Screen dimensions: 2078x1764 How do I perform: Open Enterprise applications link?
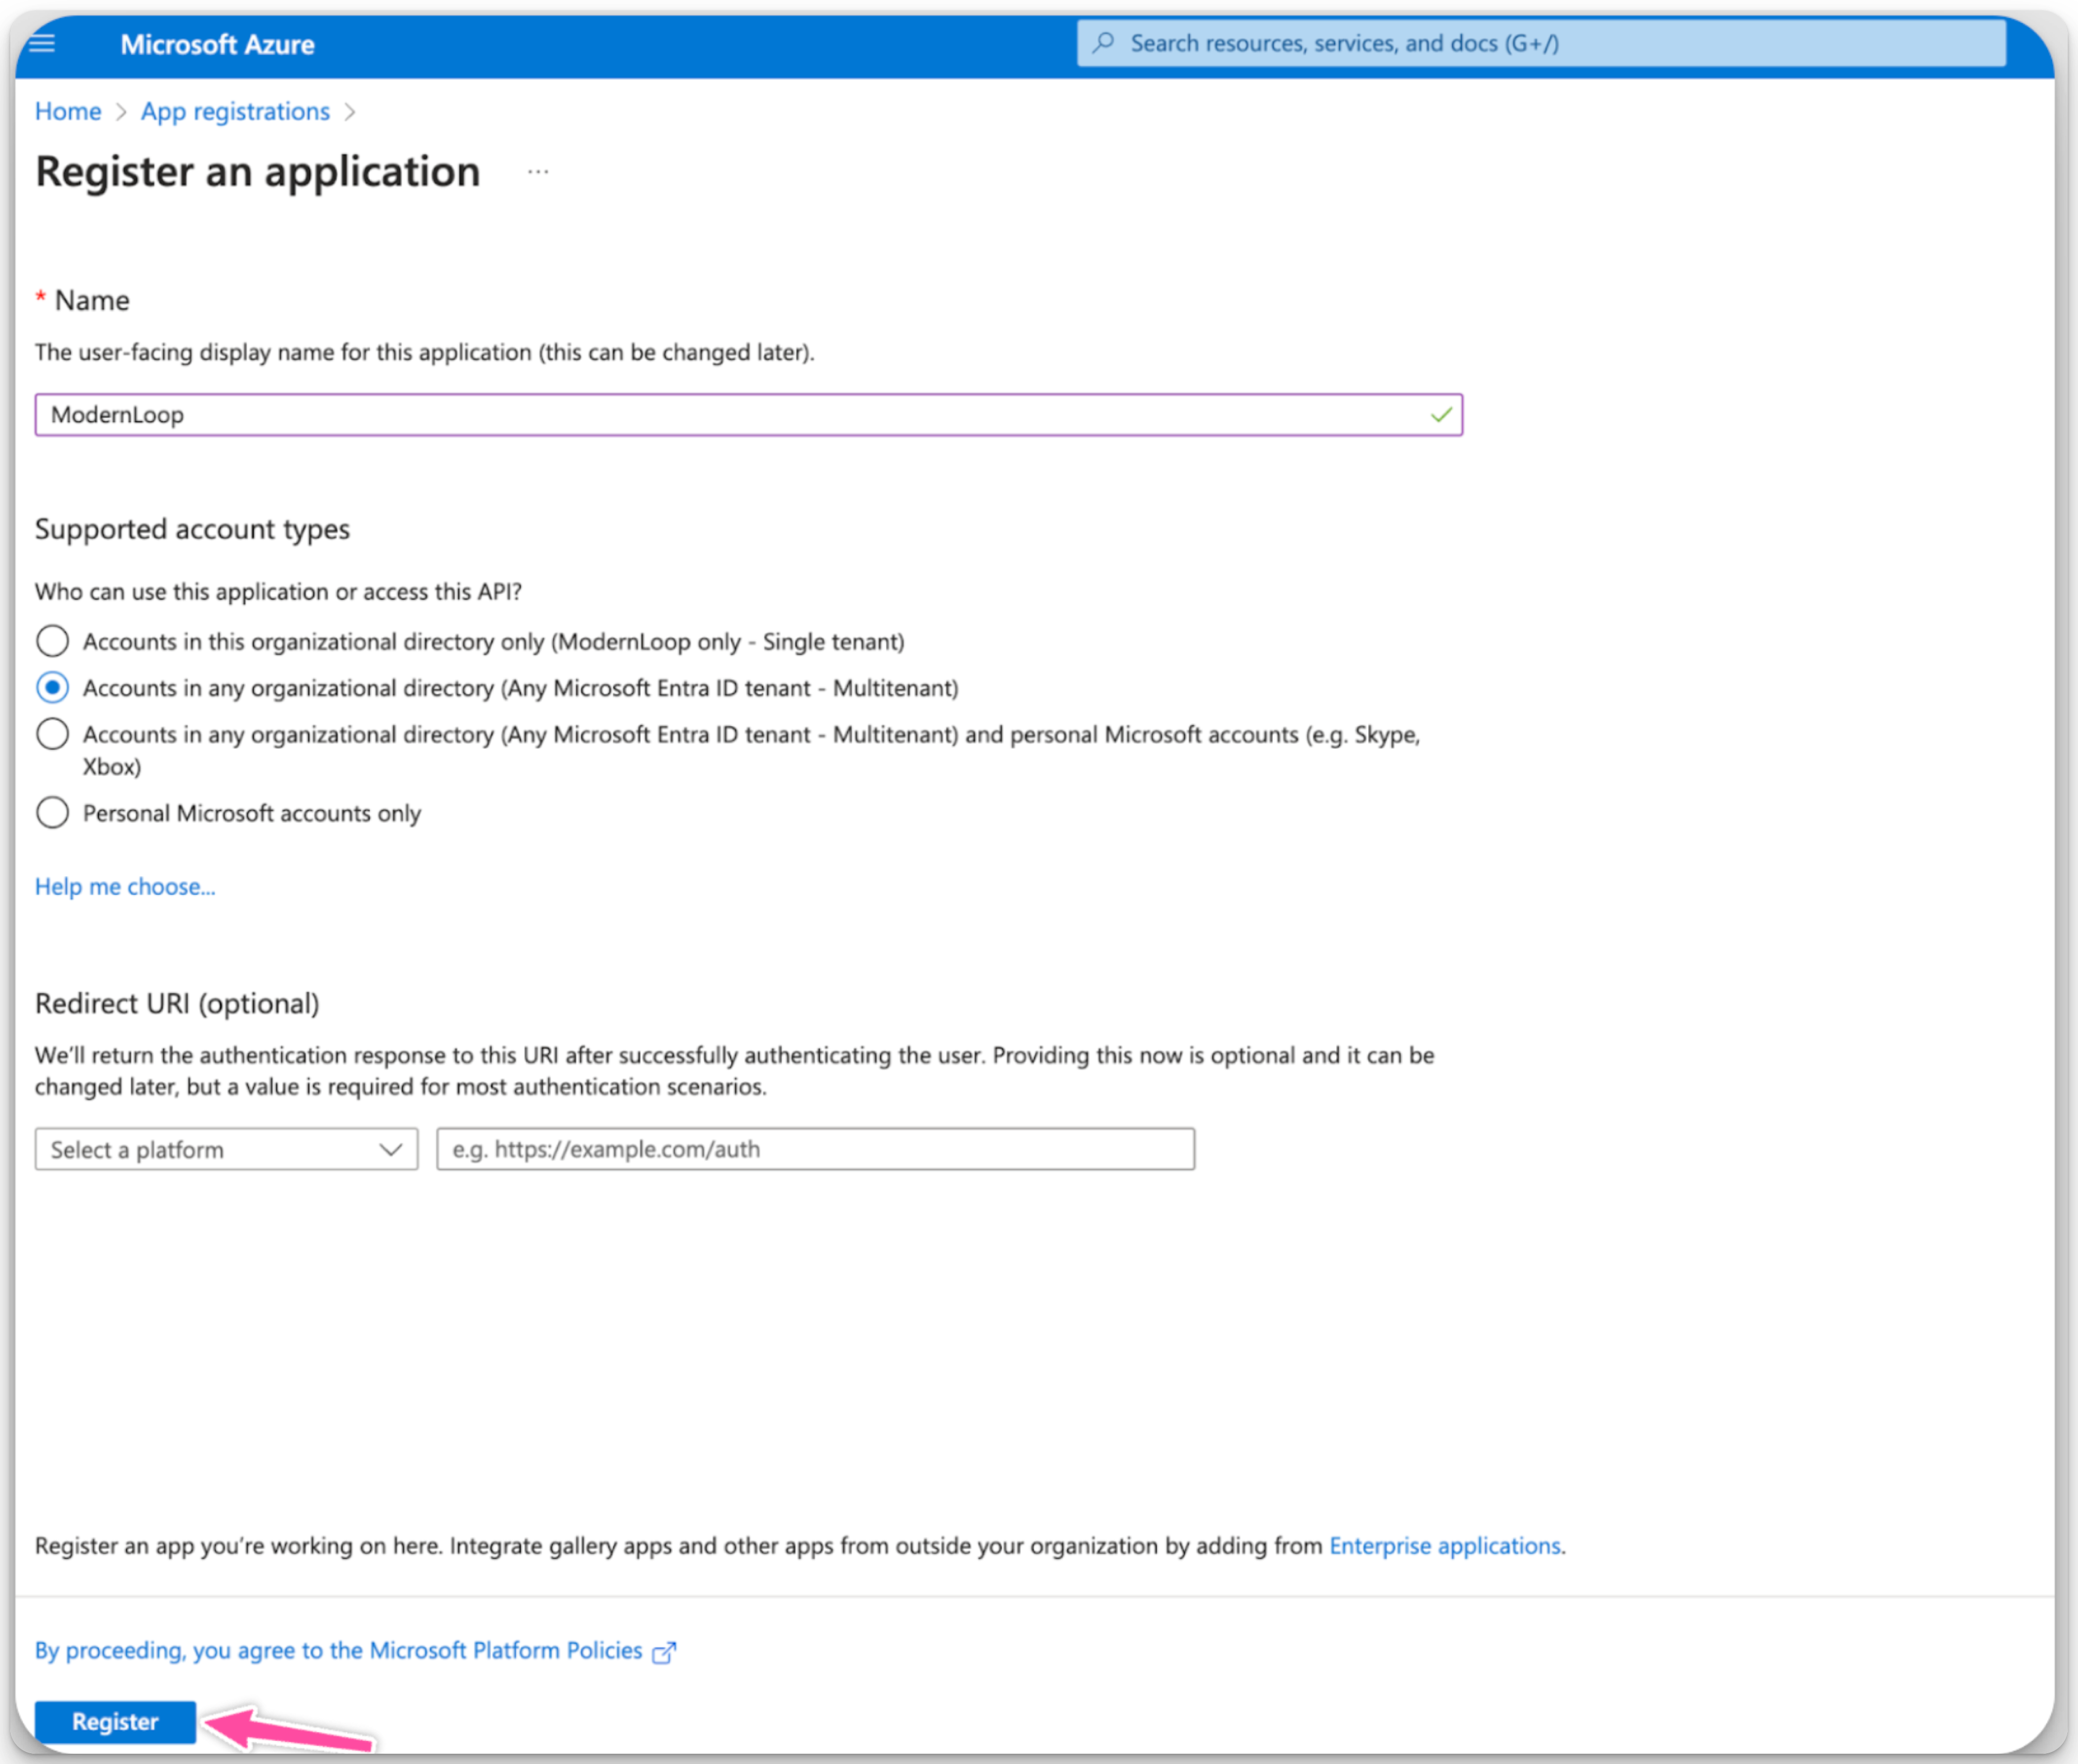coord(1444,1546)
